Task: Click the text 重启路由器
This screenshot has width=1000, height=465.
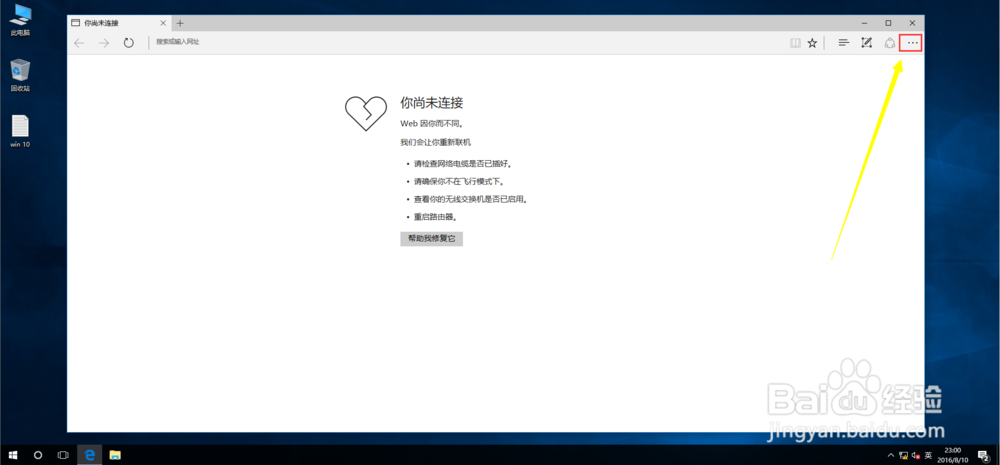Action: point(436,217)
